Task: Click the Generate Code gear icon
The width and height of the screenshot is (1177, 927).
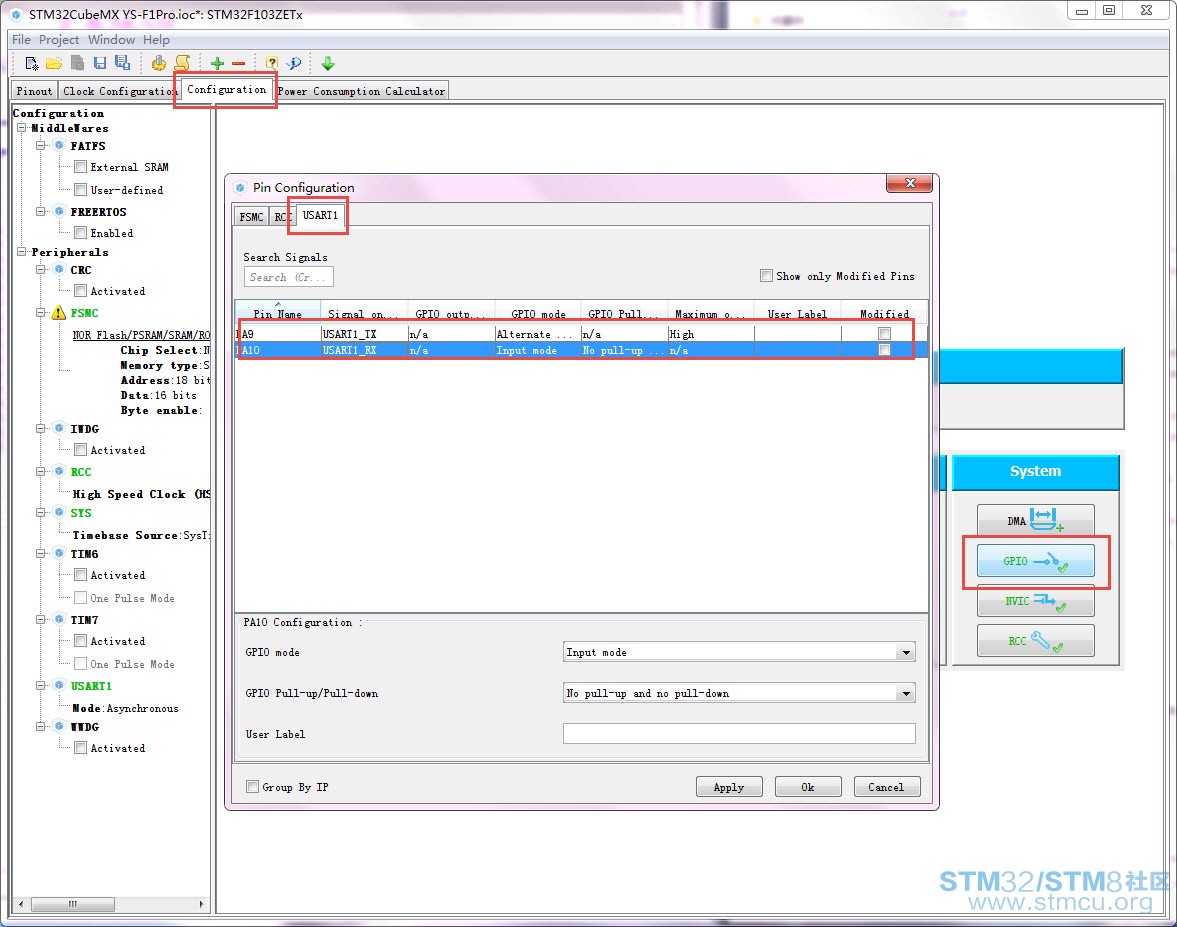Action: coord(158,63)
